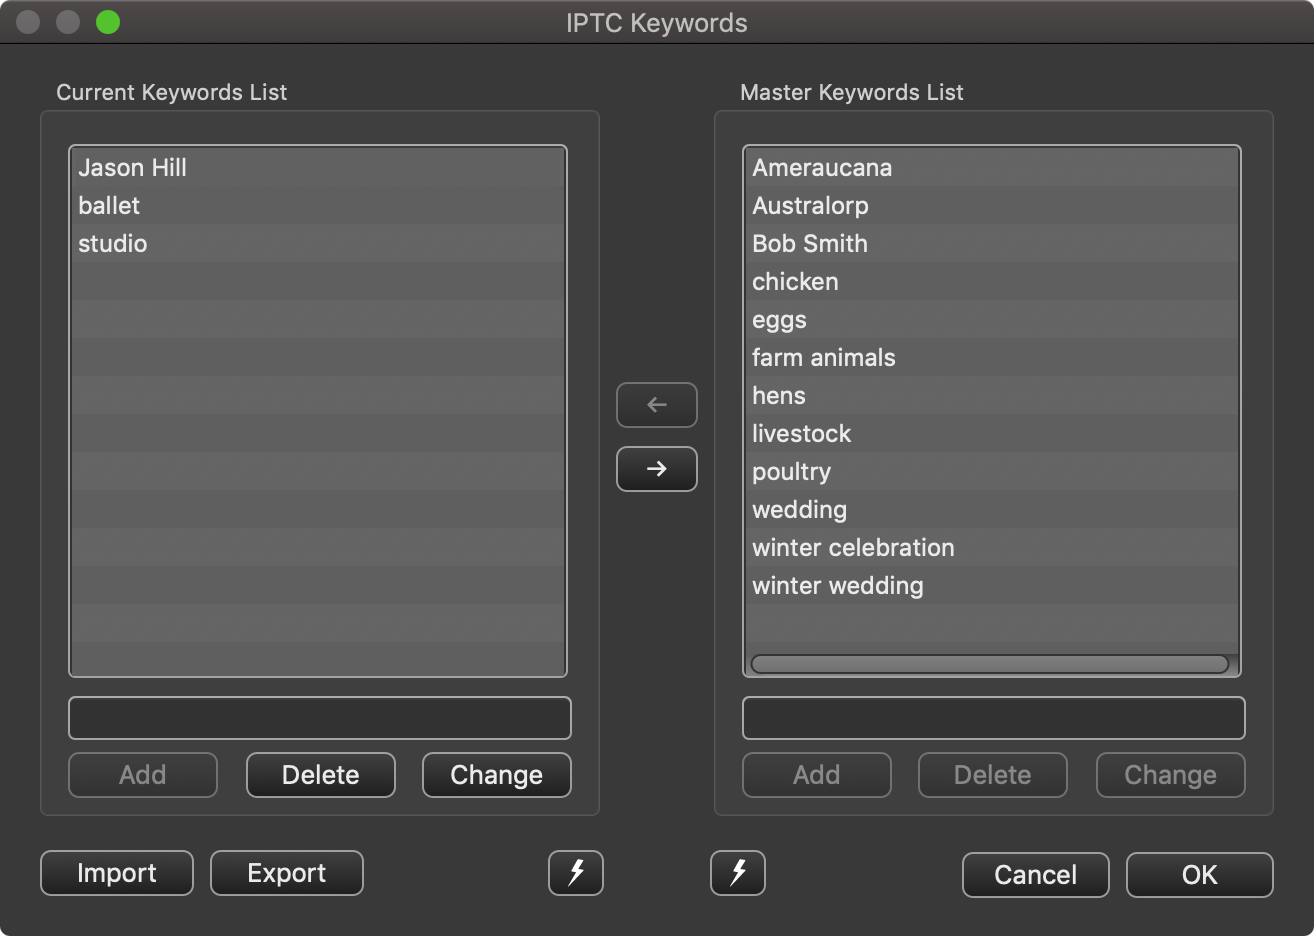Viewport: 1314px width, 936px height.
Task: Click the lightning bolt under Master Keywords
Action: (x=738, y=873)
